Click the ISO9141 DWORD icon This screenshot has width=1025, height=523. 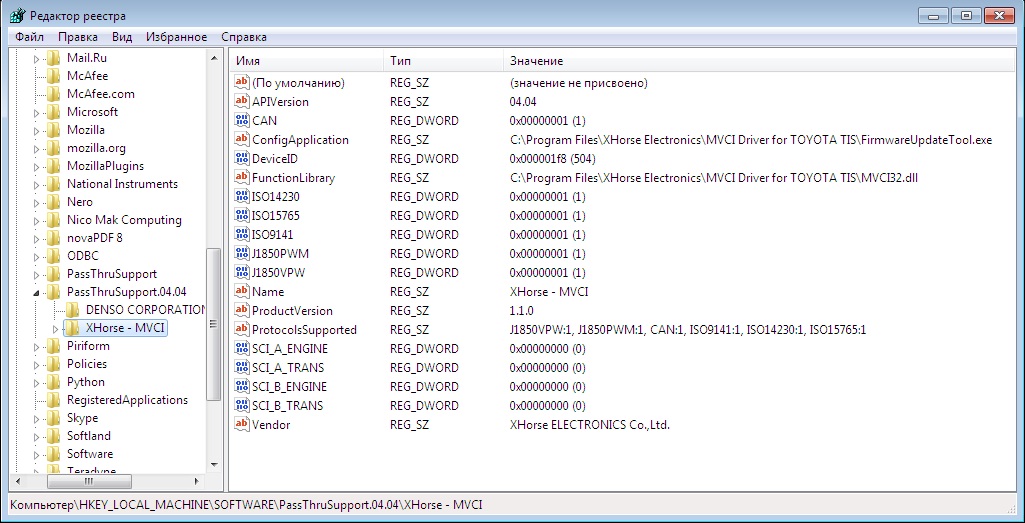coord(242,234)
